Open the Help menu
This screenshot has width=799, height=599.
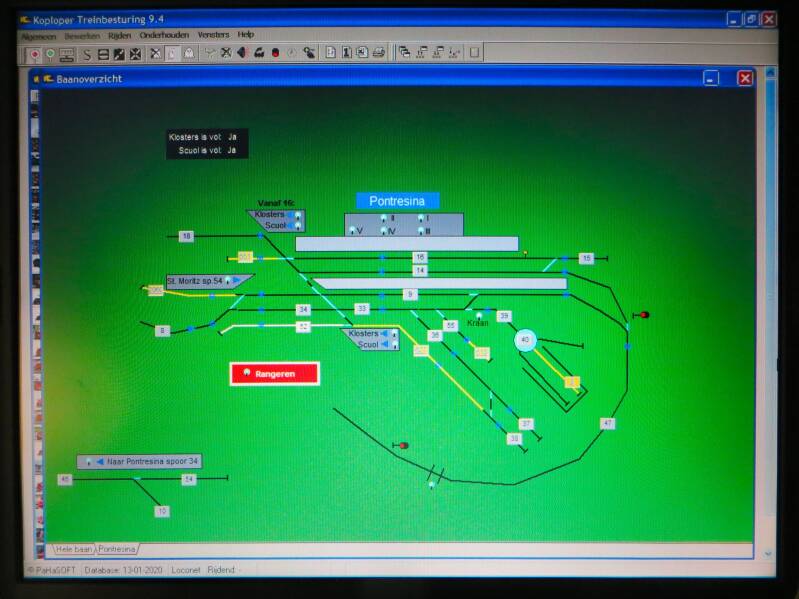246,35
